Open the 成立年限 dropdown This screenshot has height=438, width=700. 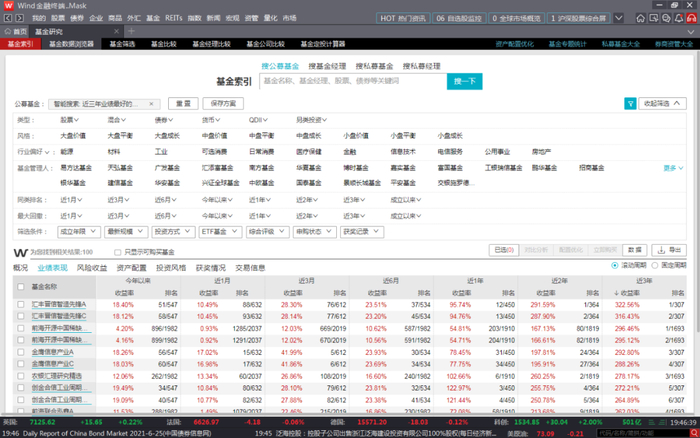(79, 231)
